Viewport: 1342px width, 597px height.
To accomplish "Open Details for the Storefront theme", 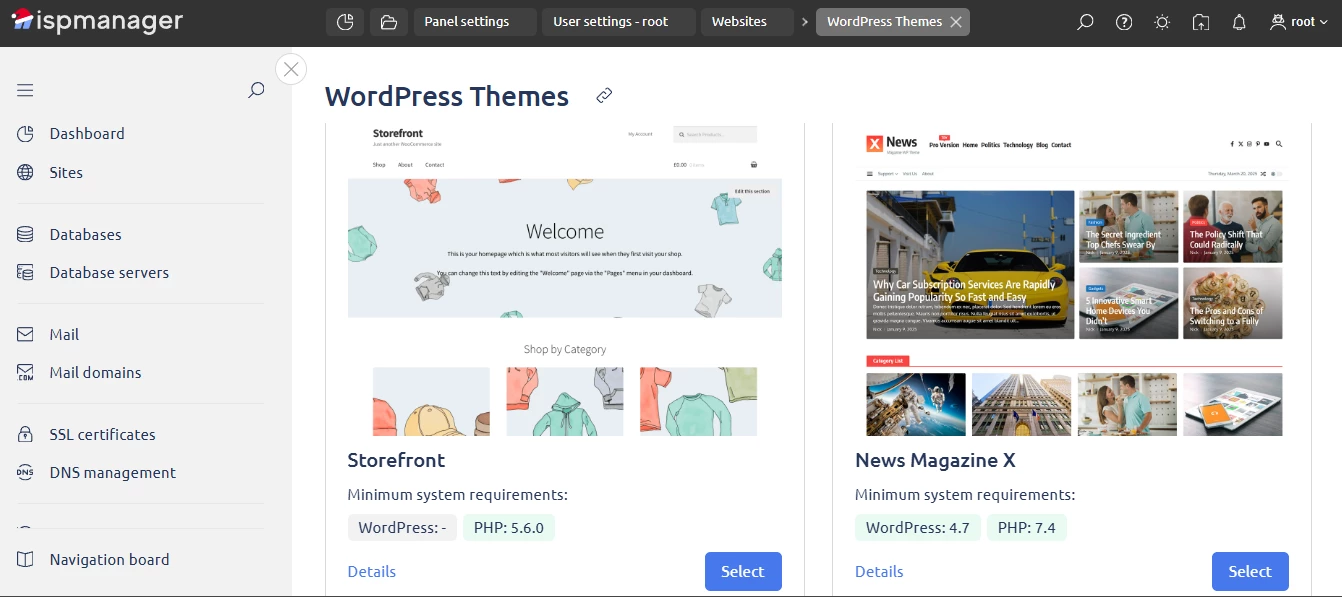I will coord(372,571).
